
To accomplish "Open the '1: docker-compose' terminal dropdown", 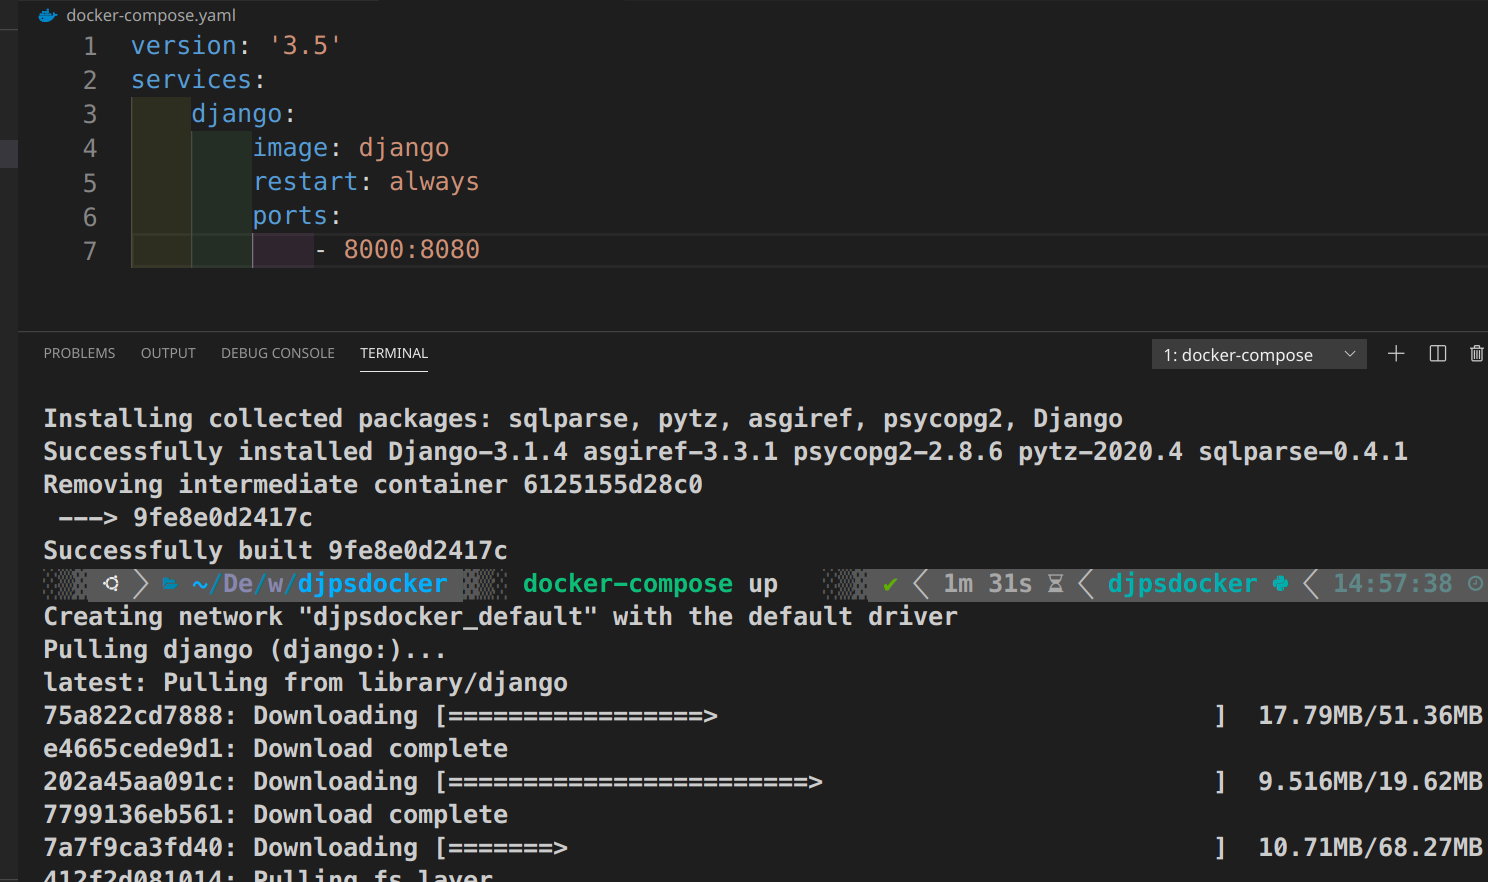I will (x=1259, y=354).
